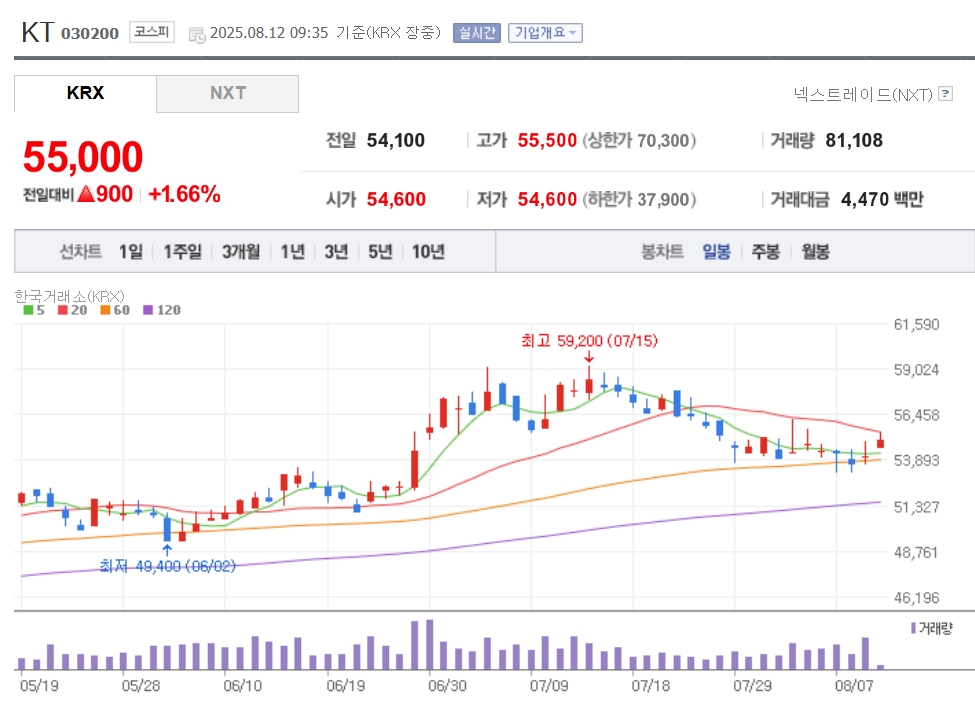Click the 최저 49,400 low marker label
Screen dimensions: 975x701
(167, 566)
